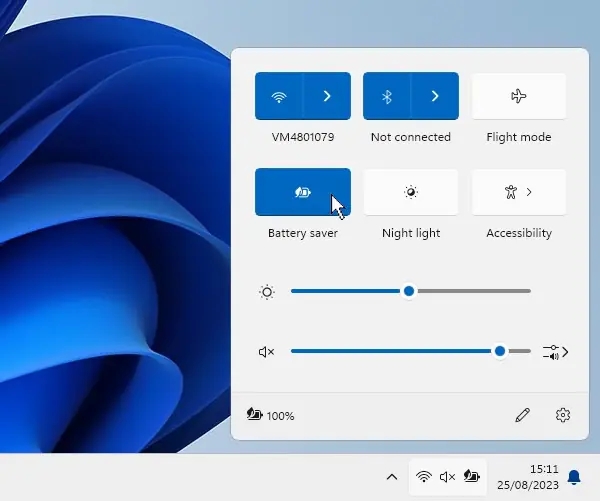Screen dimensions: 600x501
Task: Toggle Wi-Fi off in quick settings
Action: [x=279, y=96]
